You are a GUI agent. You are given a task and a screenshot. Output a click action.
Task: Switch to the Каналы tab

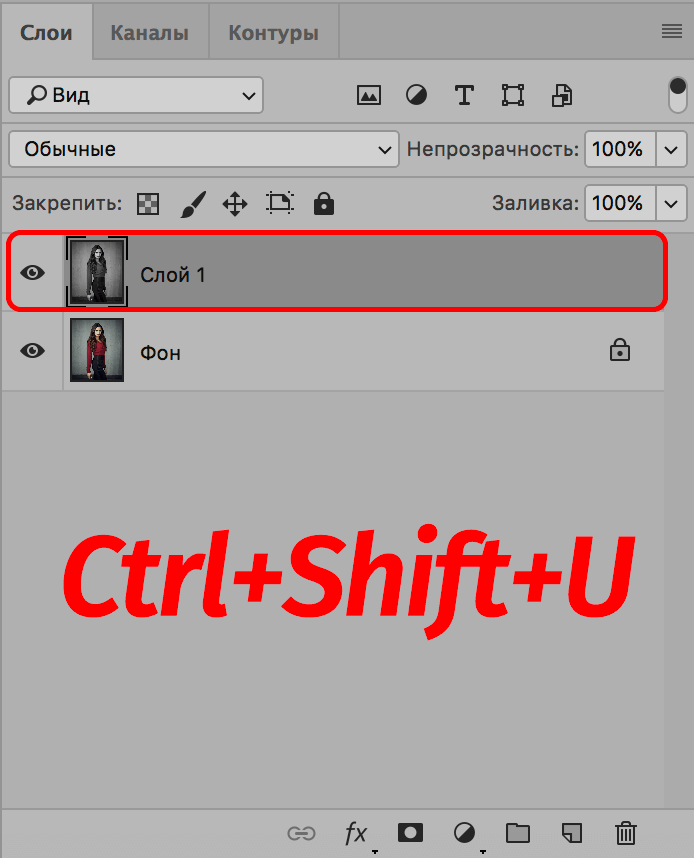[x=150, y=33]
